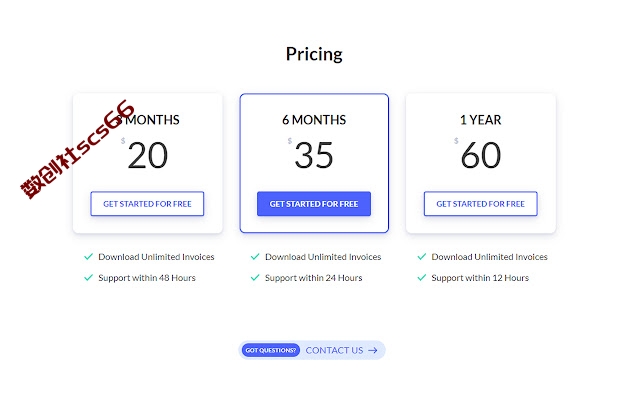Image resolution: width=640 pixels, height=400 pixels.
Task: Click the arrow icon beside Contact Us
Action: click(373, 350)
